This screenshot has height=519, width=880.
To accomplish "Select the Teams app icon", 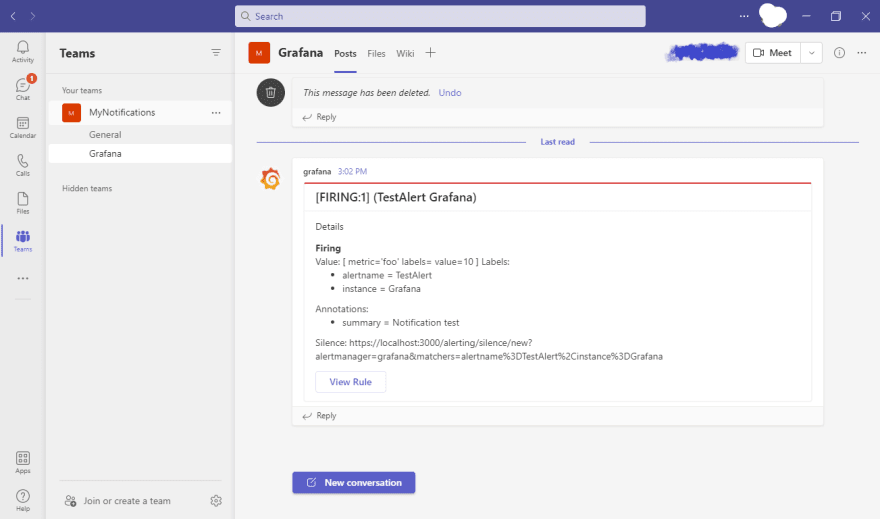I will click(22, 241).
